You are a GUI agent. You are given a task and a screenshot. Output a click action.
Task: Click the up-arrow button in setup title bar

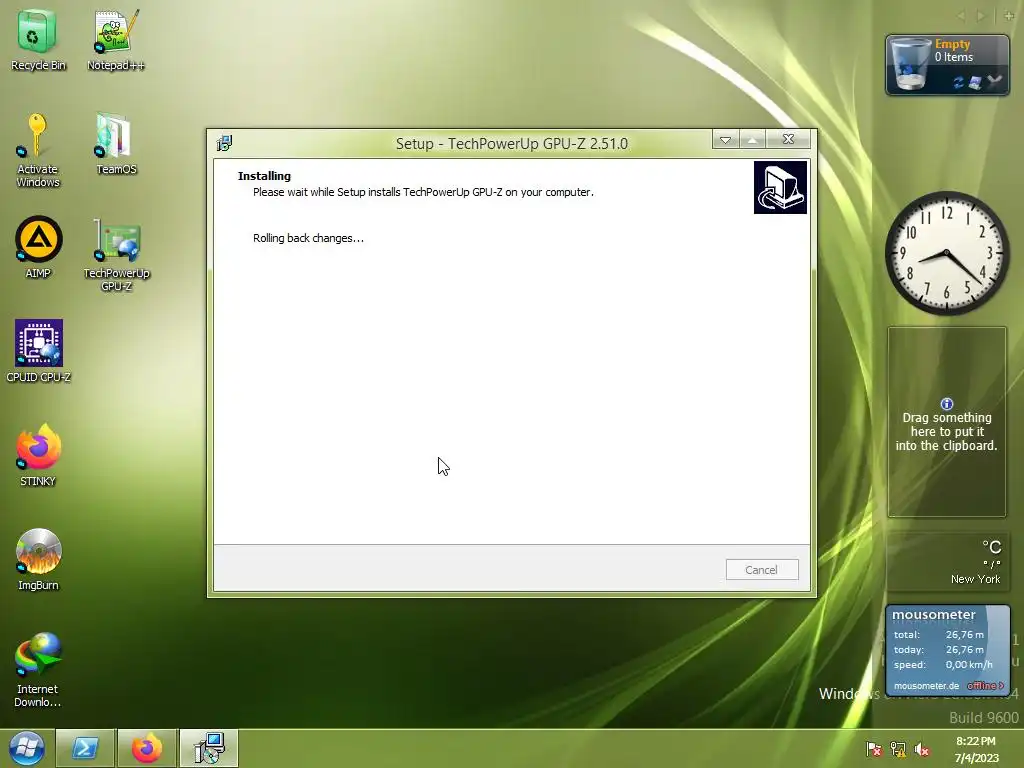tap(752, 140)
